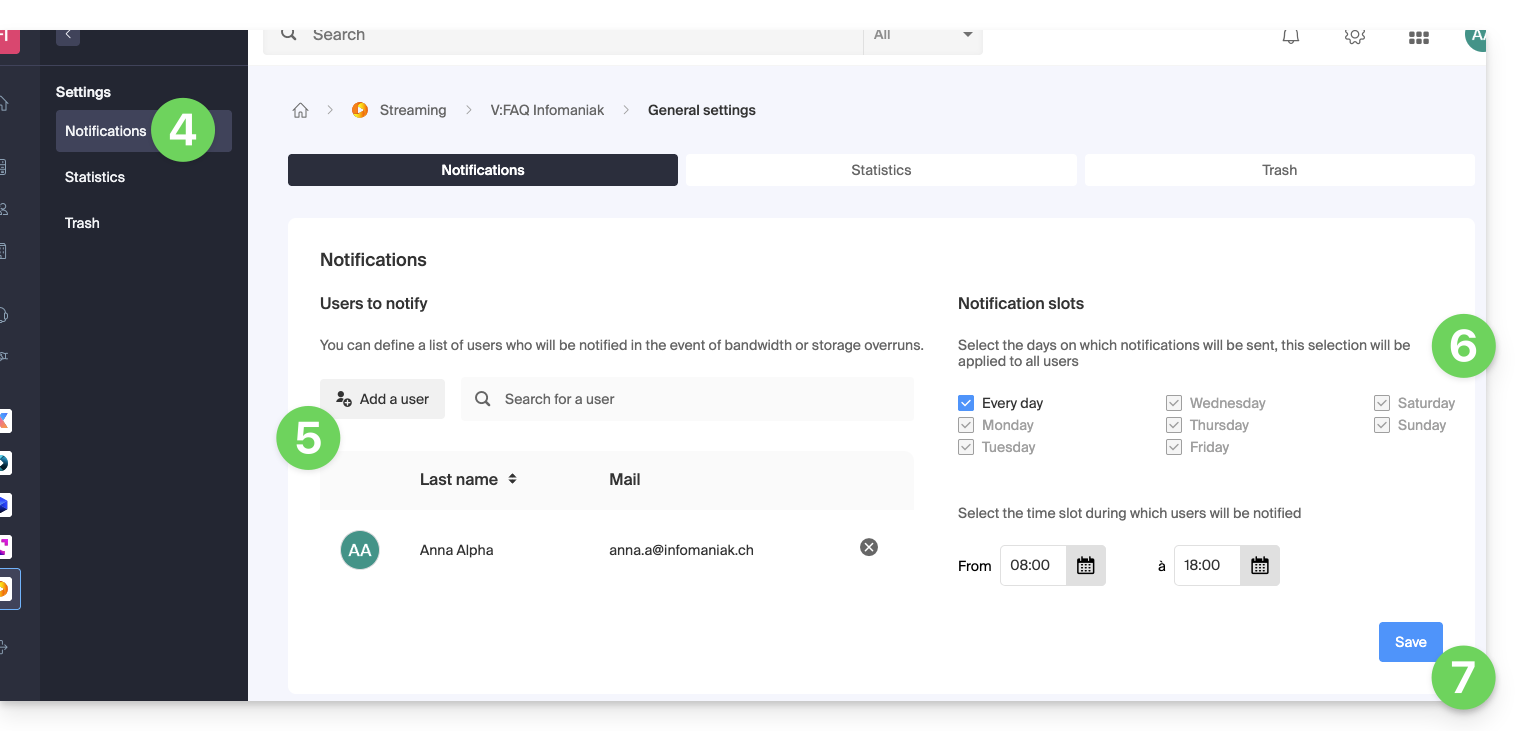Open Trash in the Settings sidebar

(x=82, y=223)
